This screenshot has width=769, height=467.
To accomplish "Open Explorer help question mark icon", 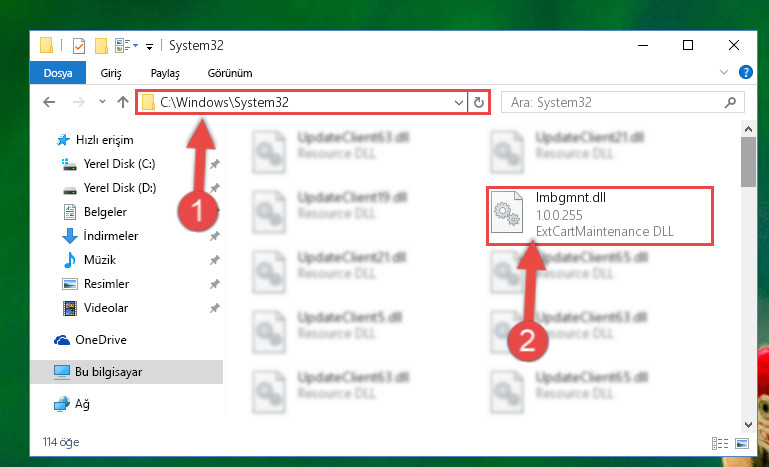I will 745,73.
